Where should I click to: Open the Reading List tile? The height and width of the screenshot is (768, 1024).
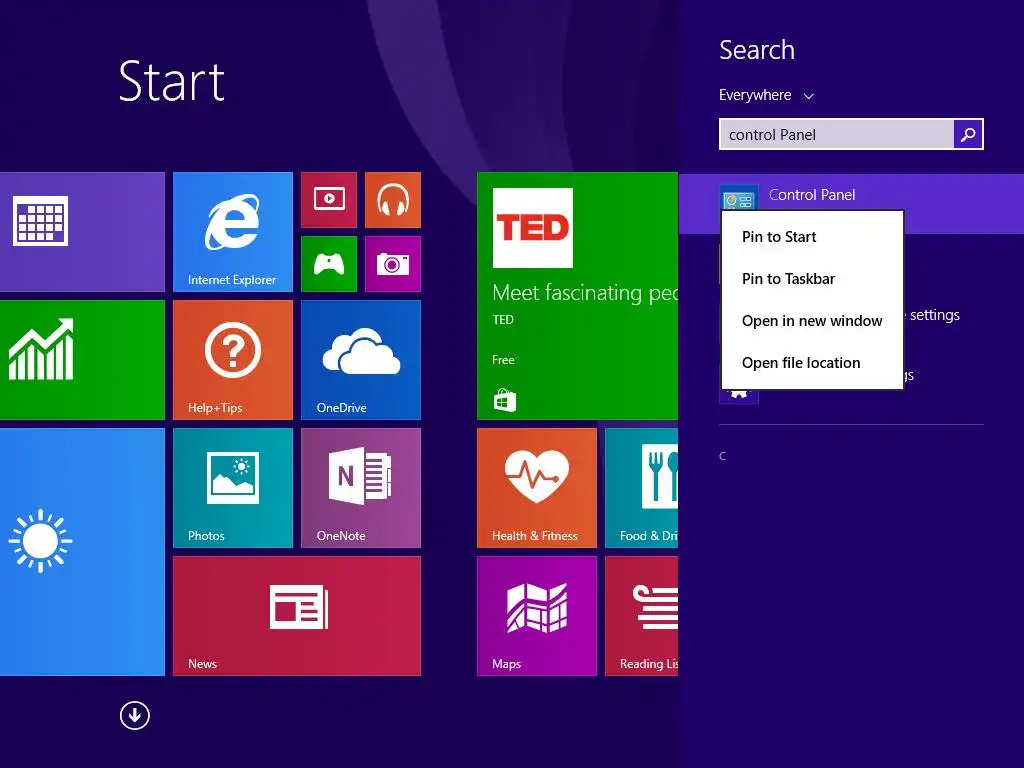tap(641, 616)
